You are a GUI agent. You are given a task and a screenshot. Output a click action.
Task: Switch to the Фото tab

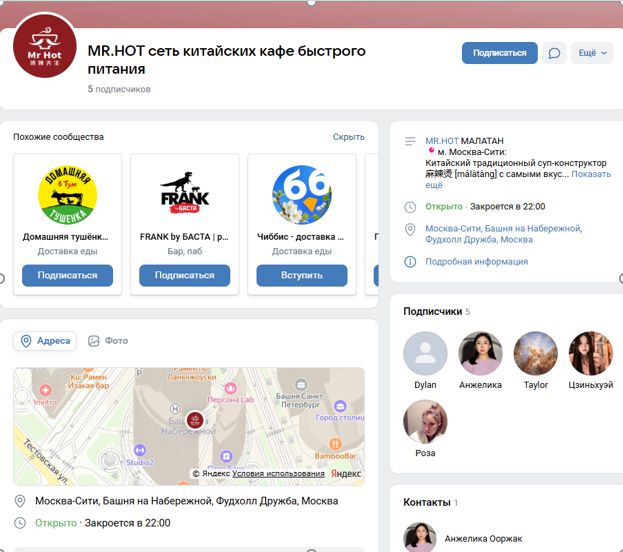(x=108, y=341)
